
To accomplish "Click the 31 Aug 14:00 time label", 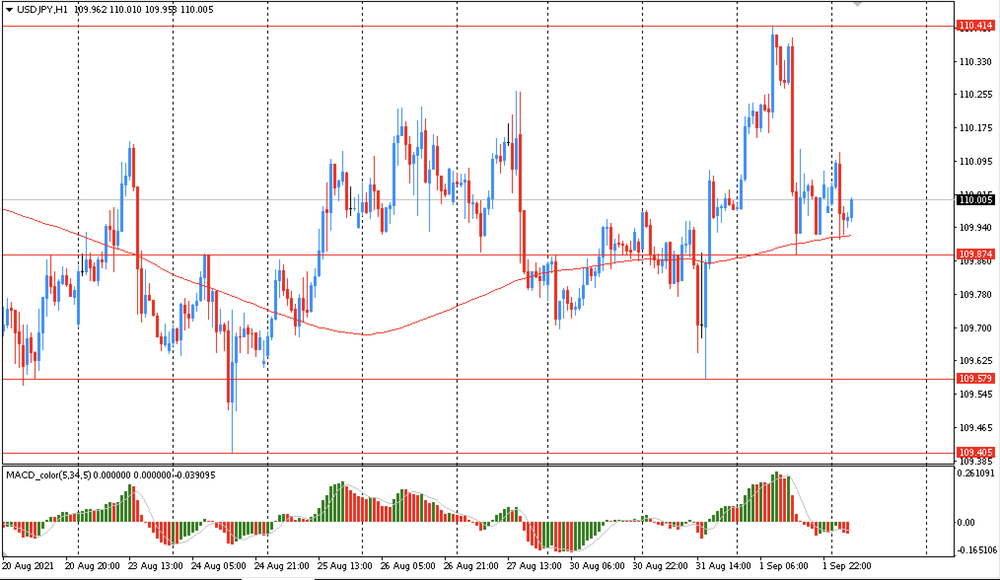I will [724, 566].
